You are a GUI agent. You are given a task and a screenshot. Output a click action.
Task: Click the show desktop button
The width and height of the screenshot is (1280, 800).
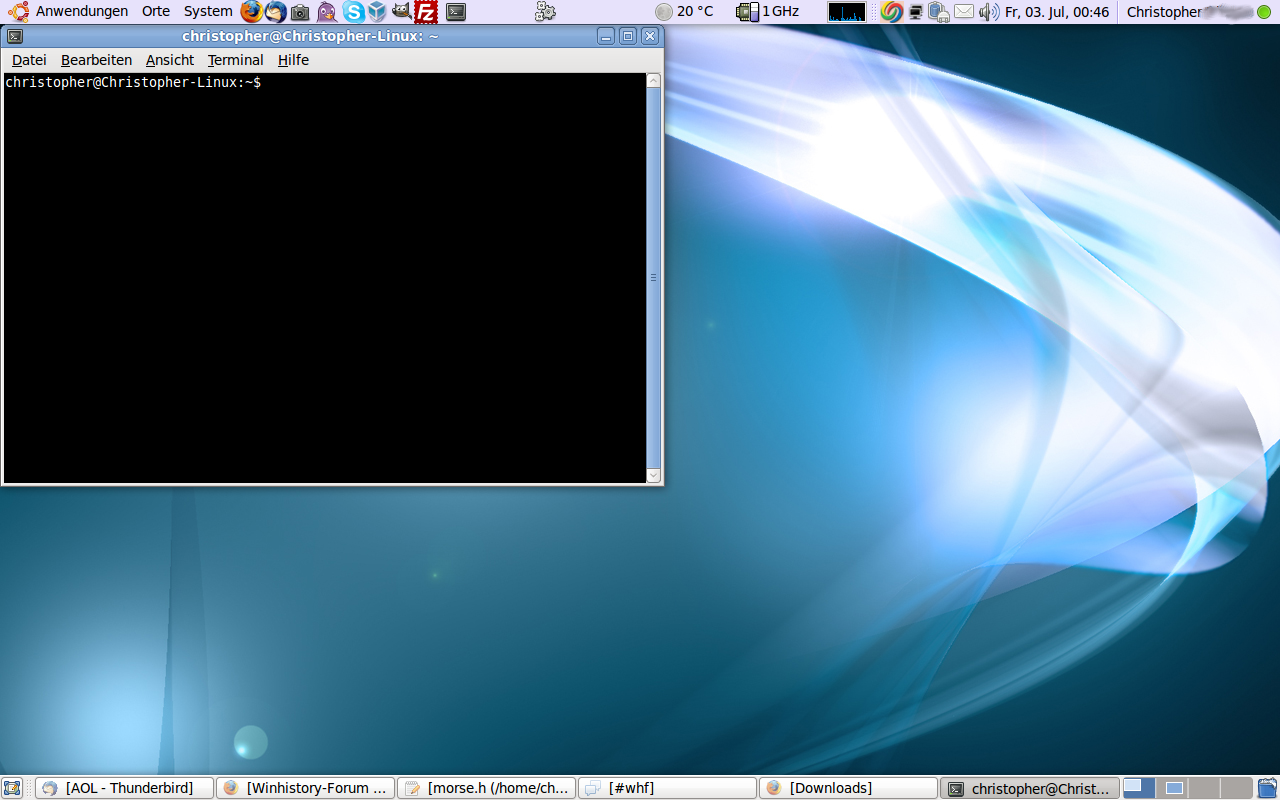pos(12,788)
